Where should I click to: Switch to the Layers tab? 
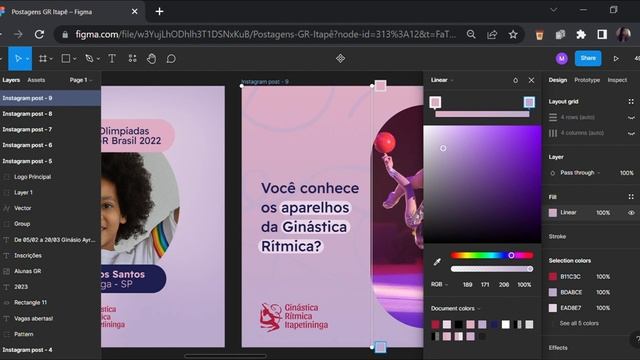coord(11,80)
